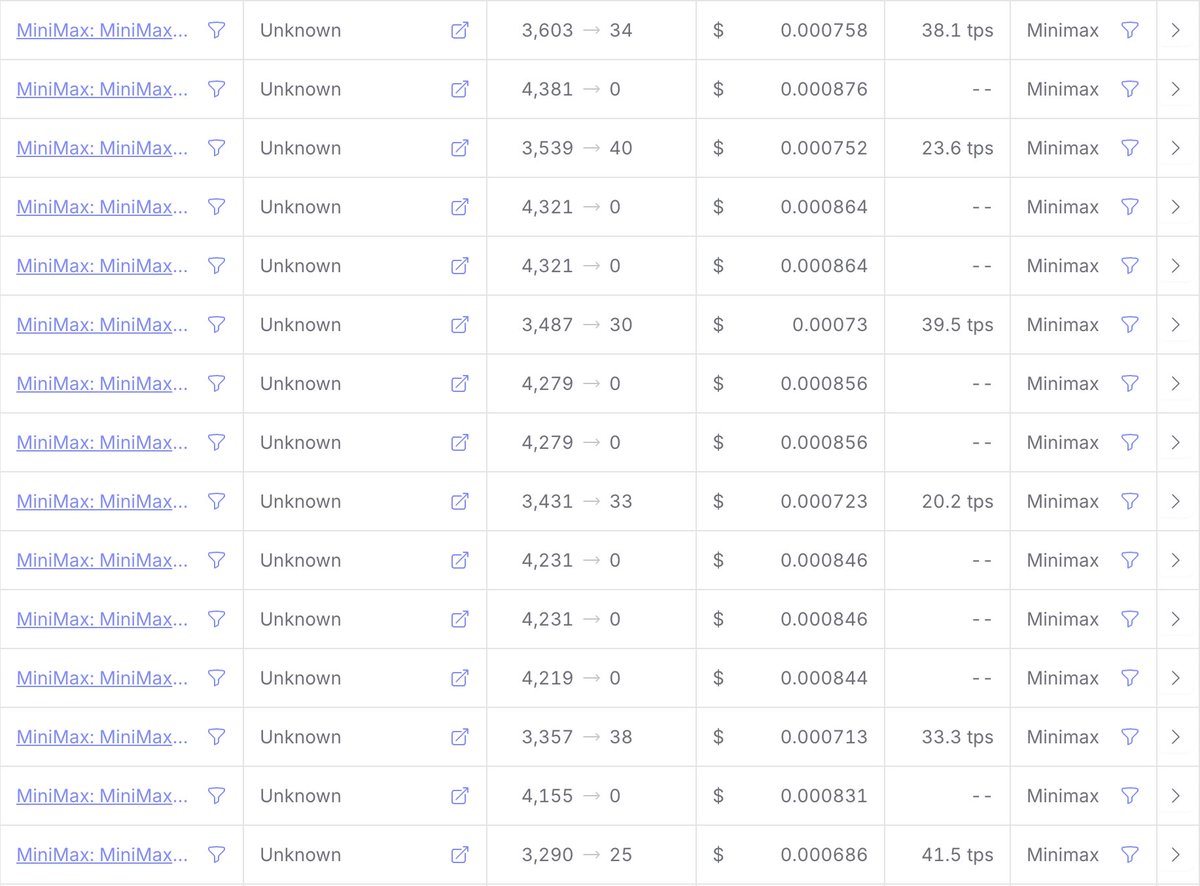This screenshot has height=886, width=1200.
Task: Open MiniMax model link in 3,357 → 38 row
Action: point(102,737)
